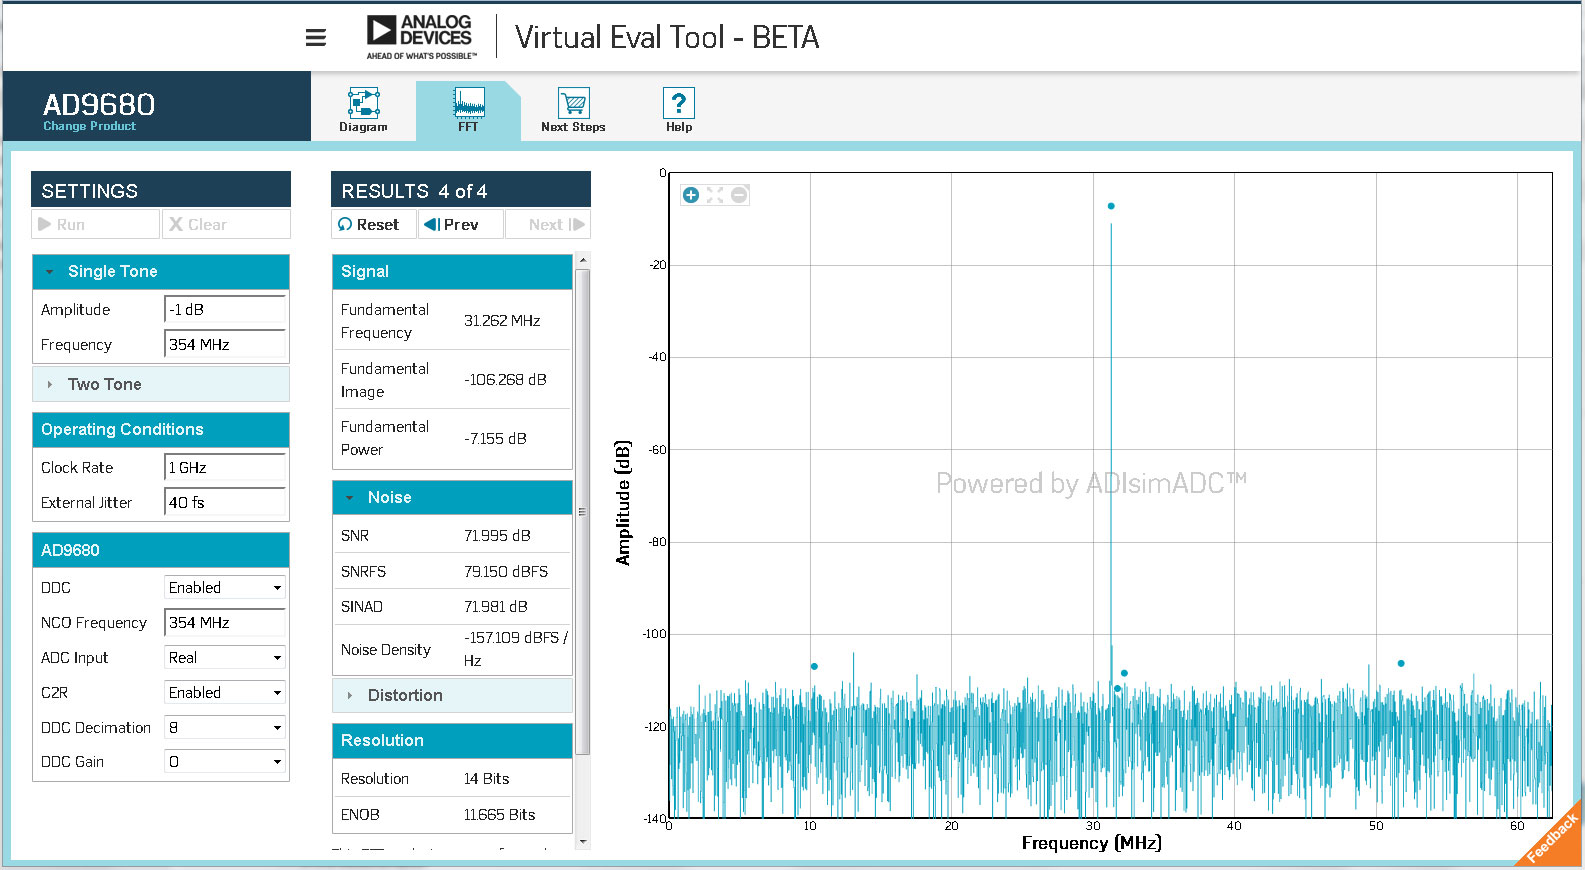Select the Resolution value 14 Bits
1585x870 pixels.
coord(486,779)
